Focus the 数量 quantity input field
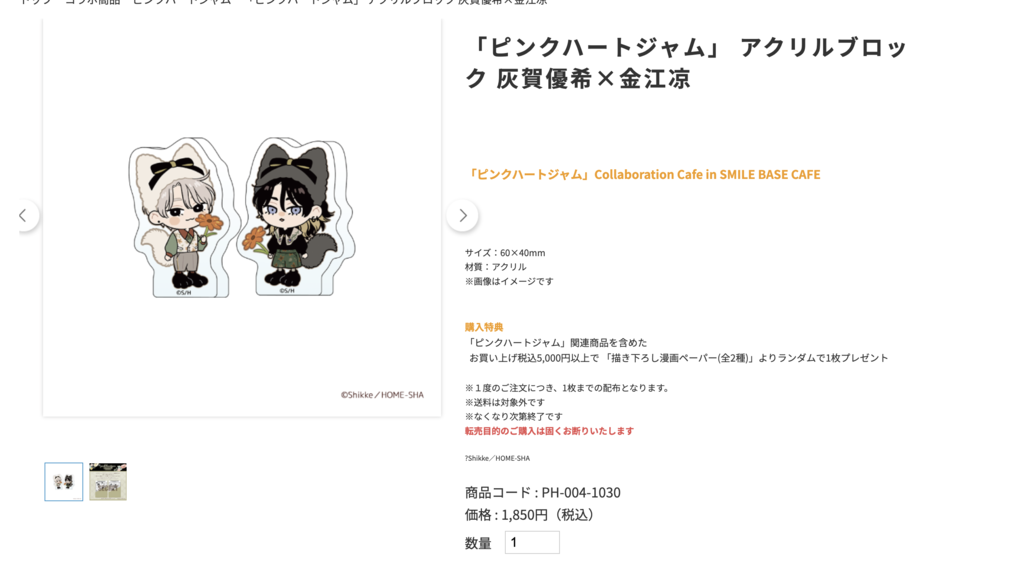Image resolution: width=1024 pixels, height=568 pixels. click(x=532, y=543)
